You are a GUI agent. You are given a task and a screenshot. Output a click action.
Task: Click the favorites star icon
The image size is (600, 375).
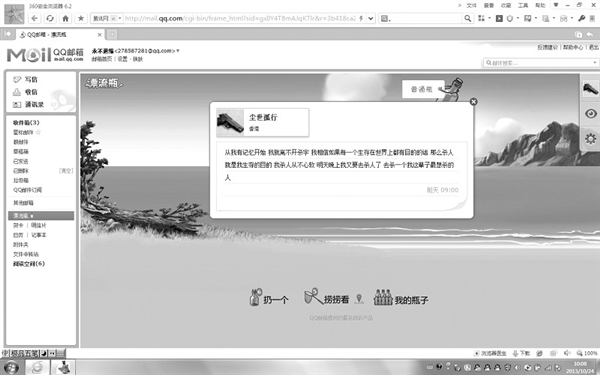(81, 18)
